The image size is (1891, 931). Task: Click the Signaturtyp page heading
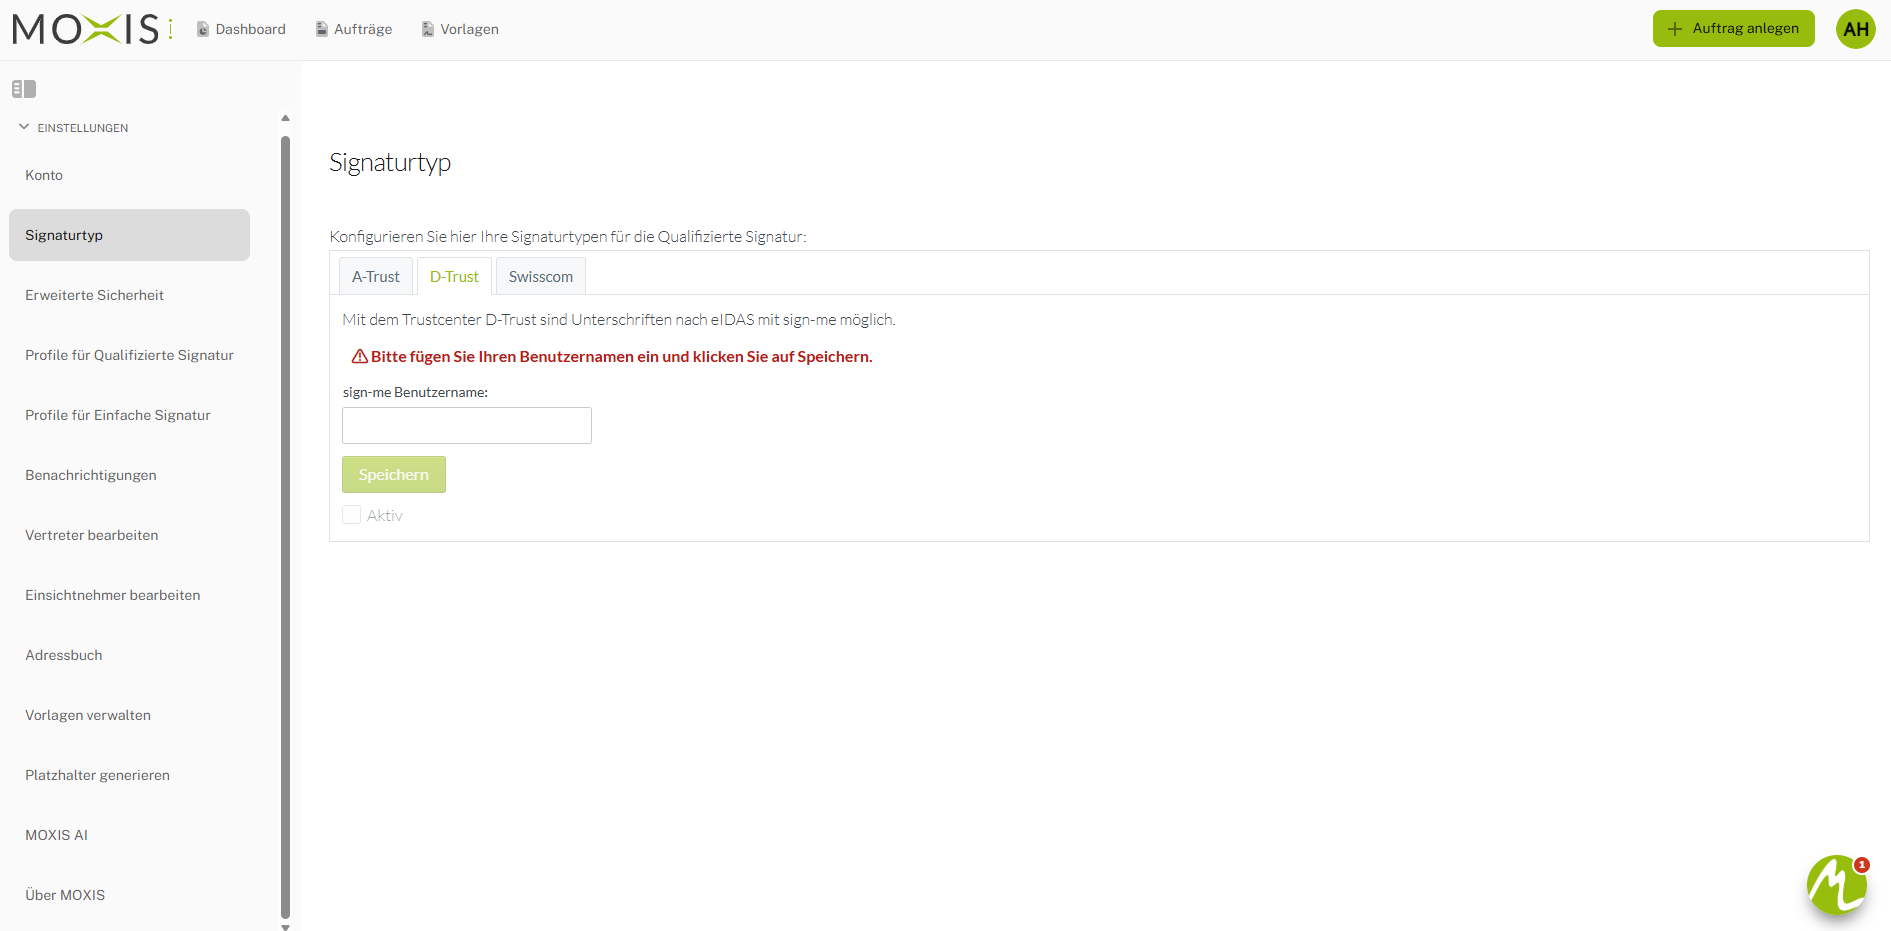(390, 163)
